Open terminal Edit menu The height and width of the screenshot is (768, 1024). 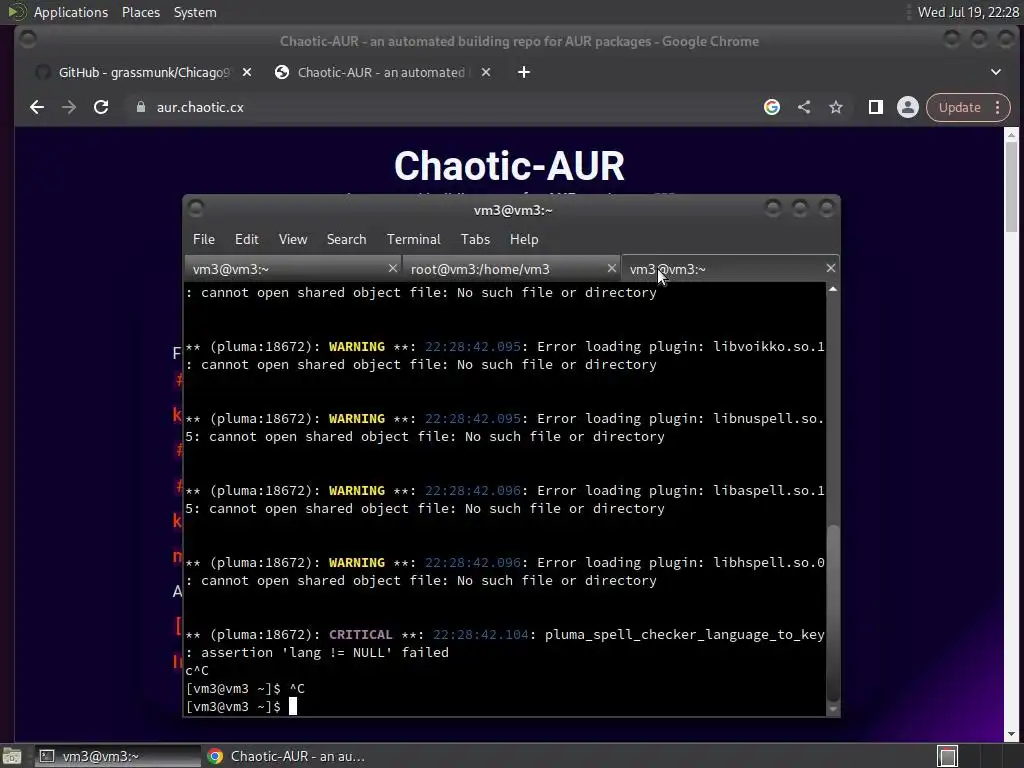pyautogui.click(x=246, y=239)
